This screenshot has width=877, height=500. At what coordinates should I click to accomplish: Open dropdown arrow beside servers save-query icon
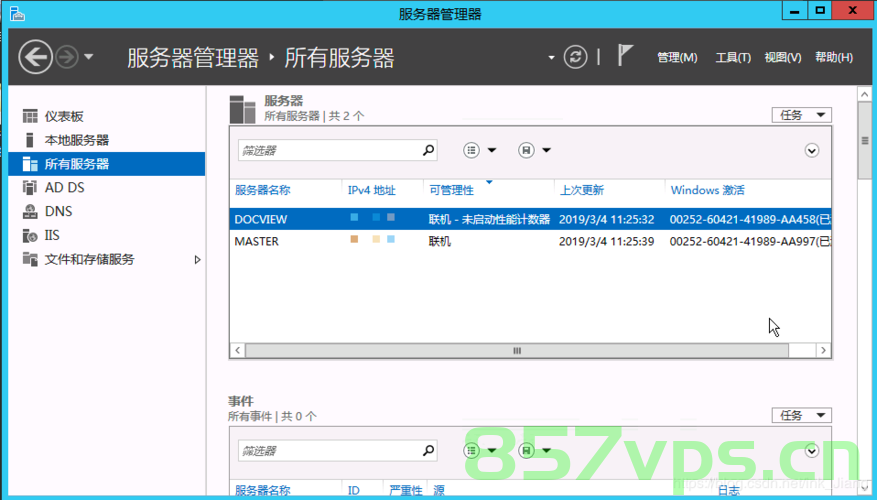[x=546, y=150]
